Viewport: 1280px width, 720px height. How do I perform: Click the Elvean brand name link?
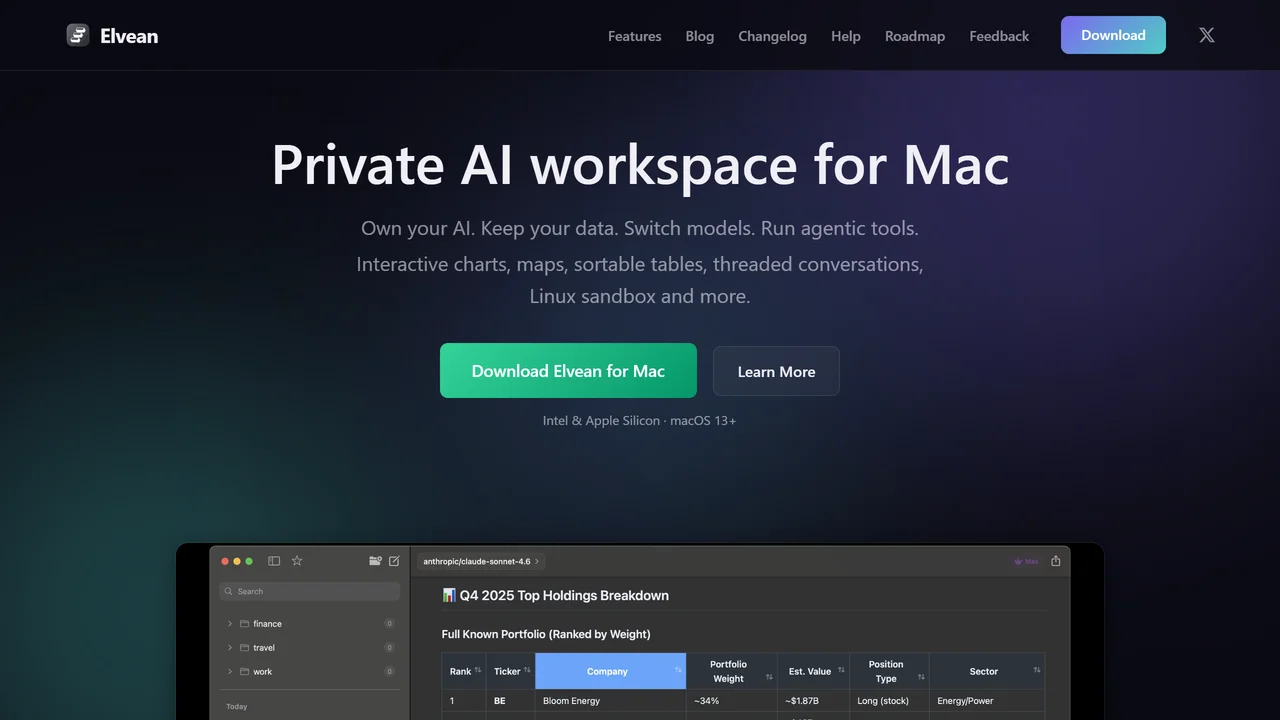(129, 36)
